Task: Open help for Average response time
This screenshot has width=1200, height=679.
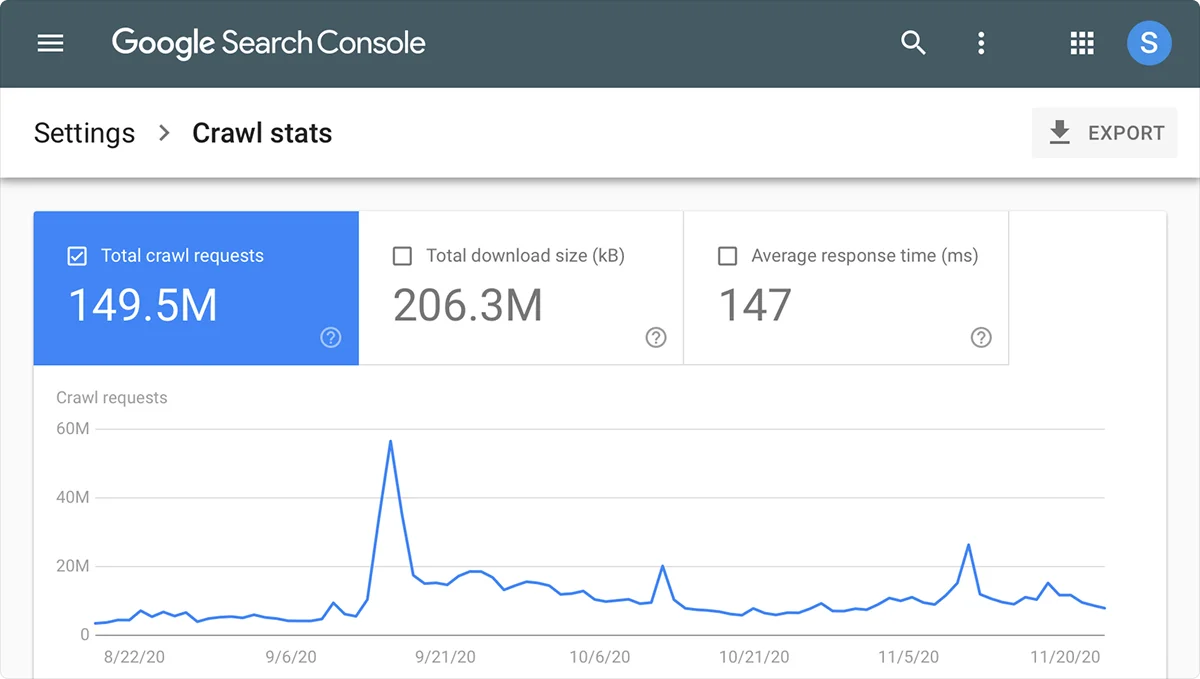Action: (981, 339)
